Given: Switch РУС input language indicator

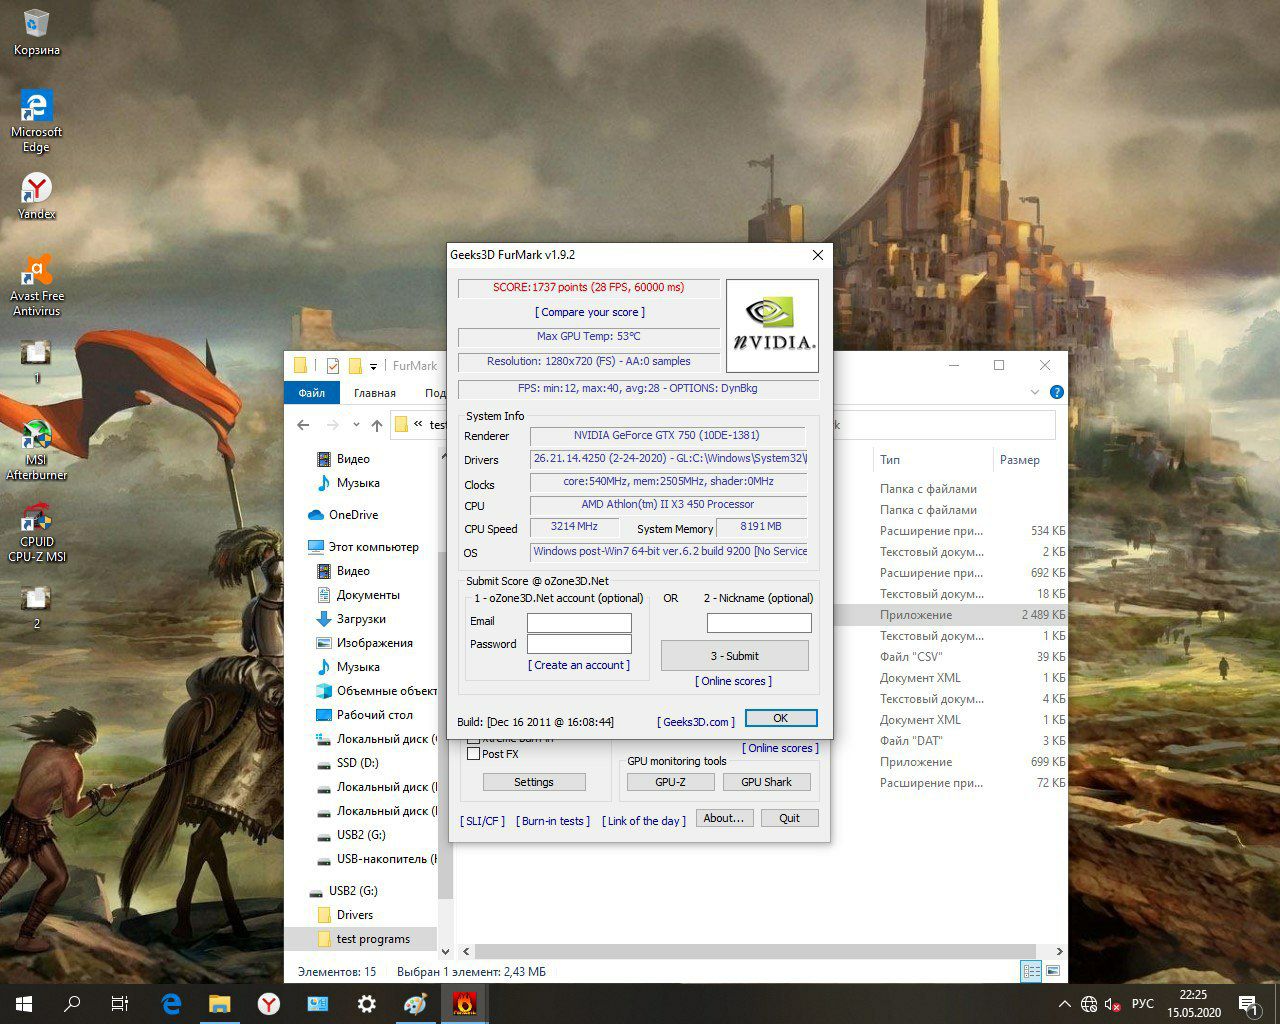Looking at the screenshot, I should point(1143,1004).
